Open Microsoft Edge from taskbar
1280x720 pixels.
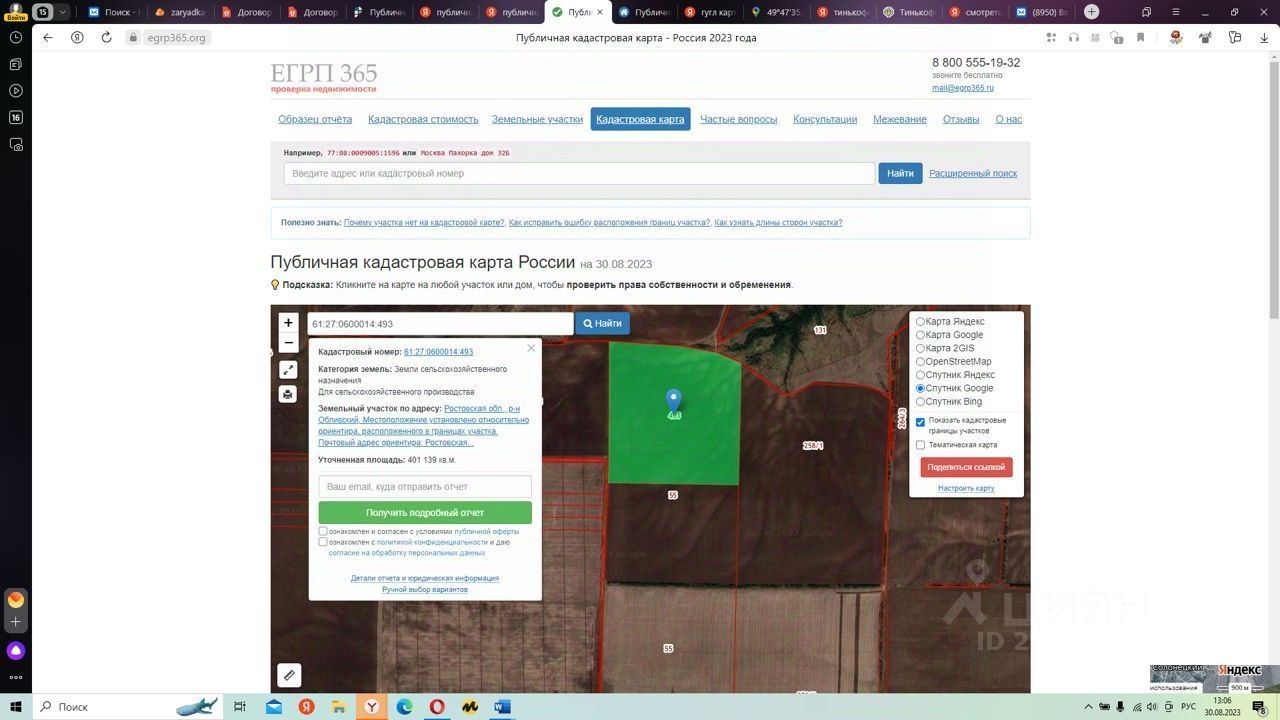(x=404, y=707)
